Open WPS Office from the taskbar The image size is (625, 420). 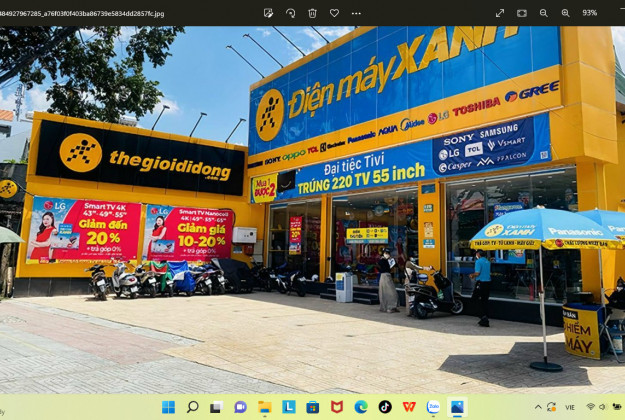(409, 407)
